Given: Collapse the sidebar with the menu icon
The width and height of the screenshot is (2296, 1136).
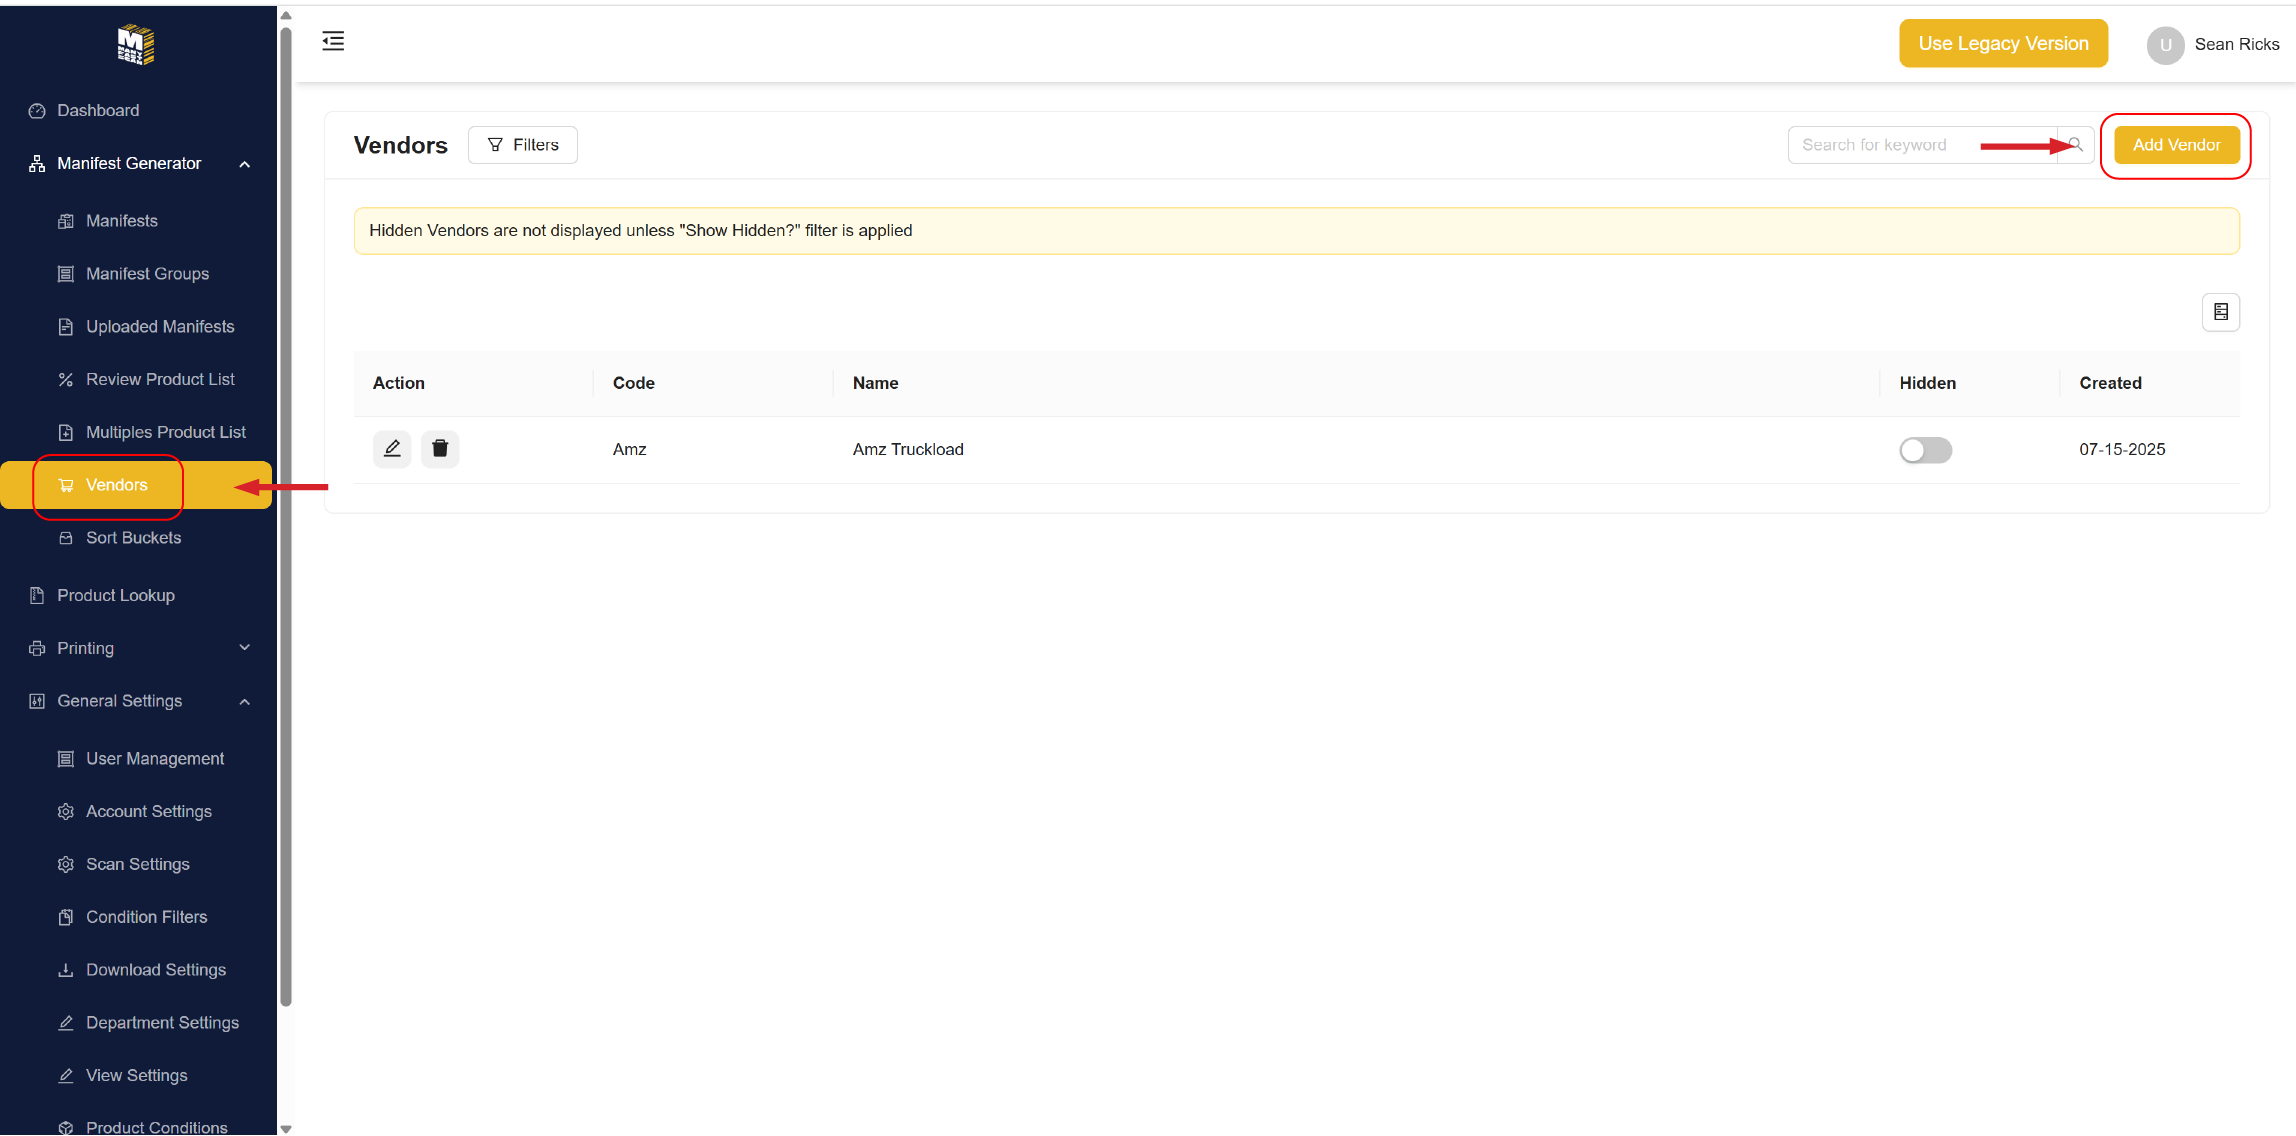Looking at the screenshot, I should pyautogui.click(x=333, y=41).
